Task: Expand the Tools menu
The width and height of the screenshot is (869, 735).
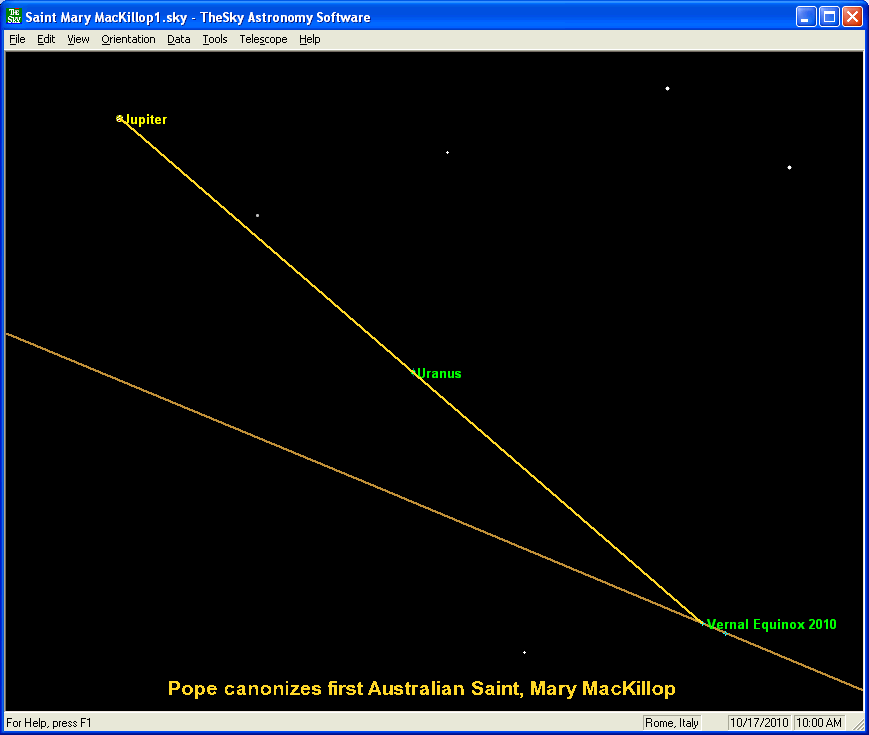Action: point(214,39)
